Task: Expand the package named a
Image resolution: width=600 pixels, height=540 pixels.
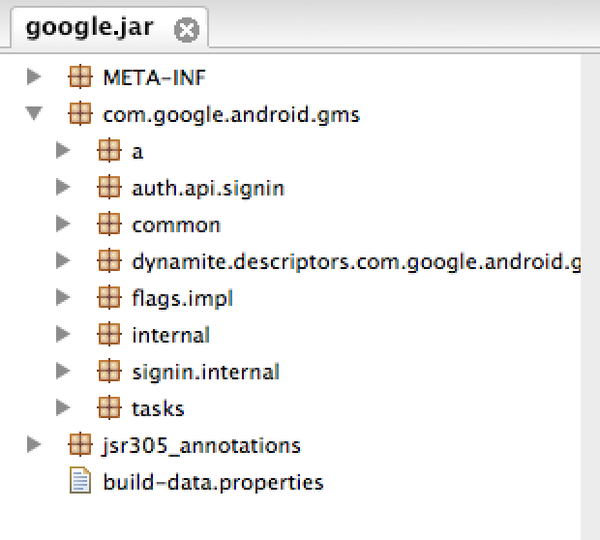Action: tap(63, 150)
